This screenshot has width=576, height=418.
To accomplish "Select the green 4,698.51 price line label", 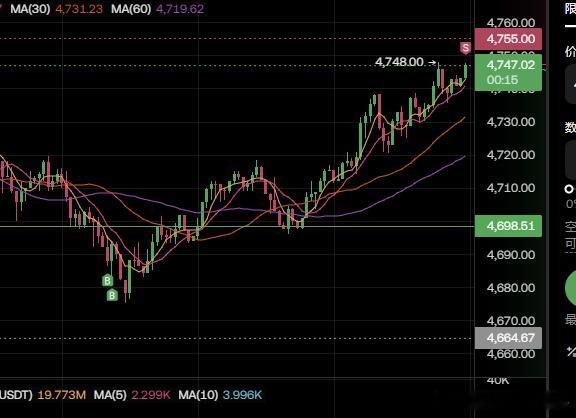I will coord(508,226).
